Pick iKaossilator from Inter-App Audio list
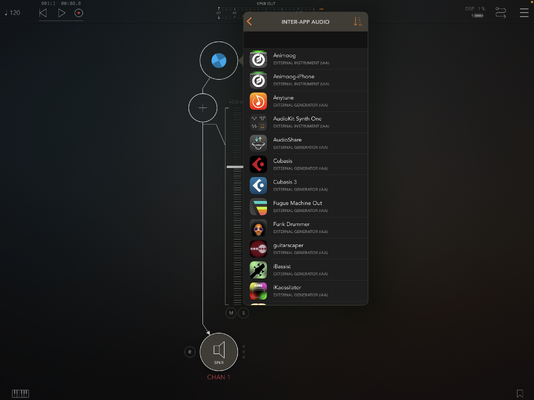The image size is (534, 400). point(305,291)
